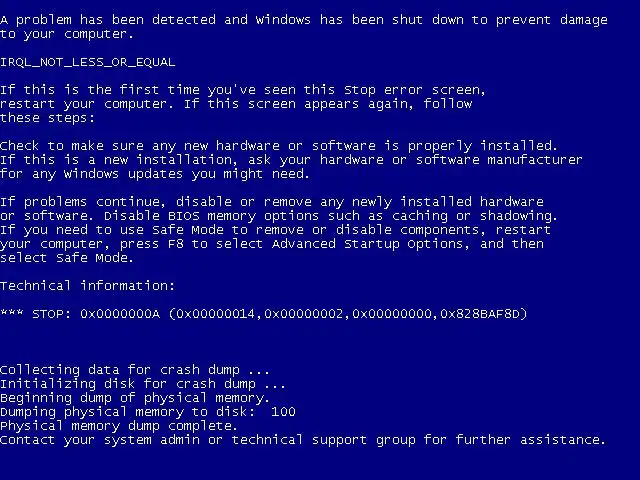Click 'Collecting data for crash dump' line
640x480 pixels.
135,370
